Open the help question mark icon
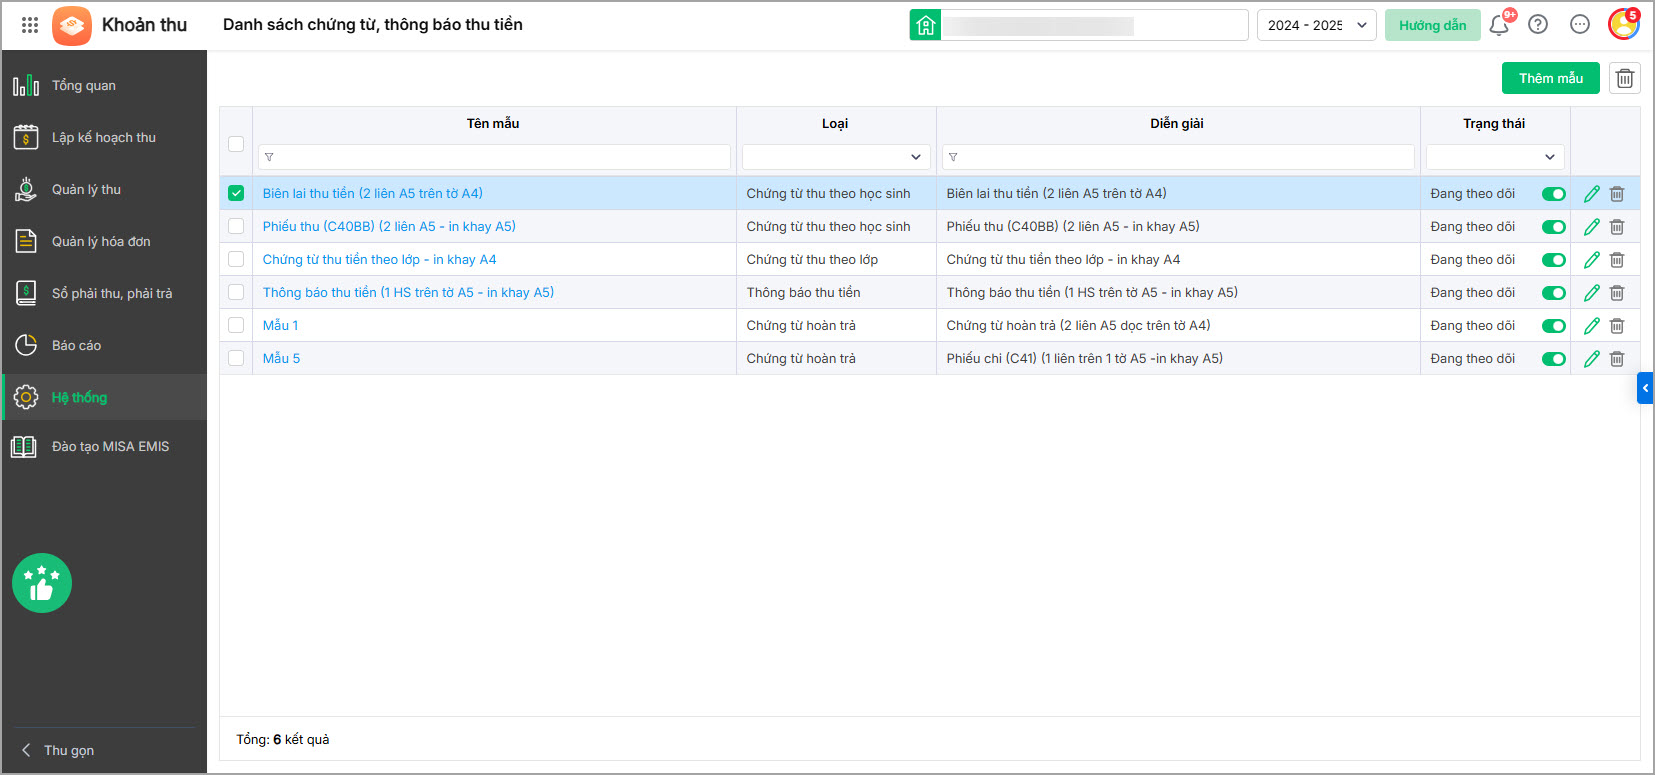 click(x=1538, y=25)
